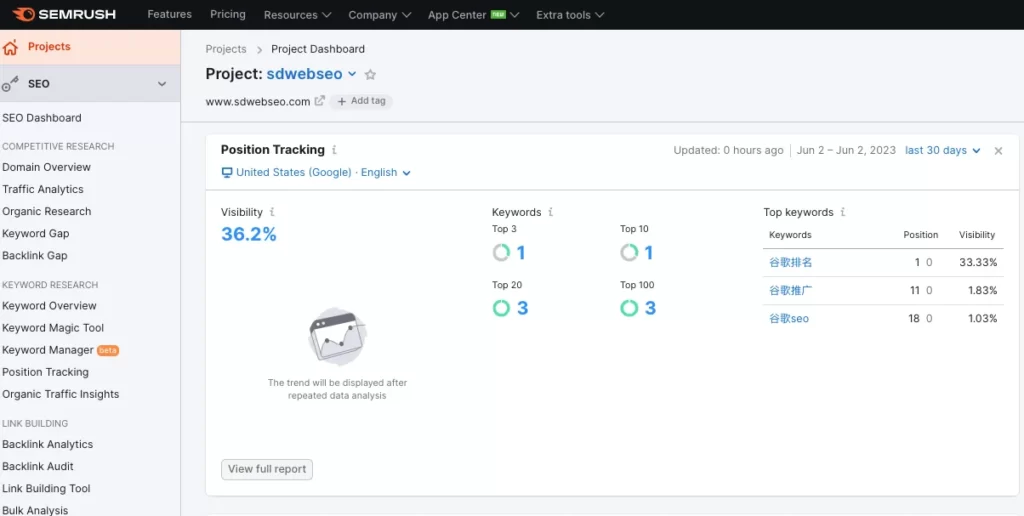1024x516 pixels.
Task: Open Backlink Gap tool
Action: pos(35,255)
